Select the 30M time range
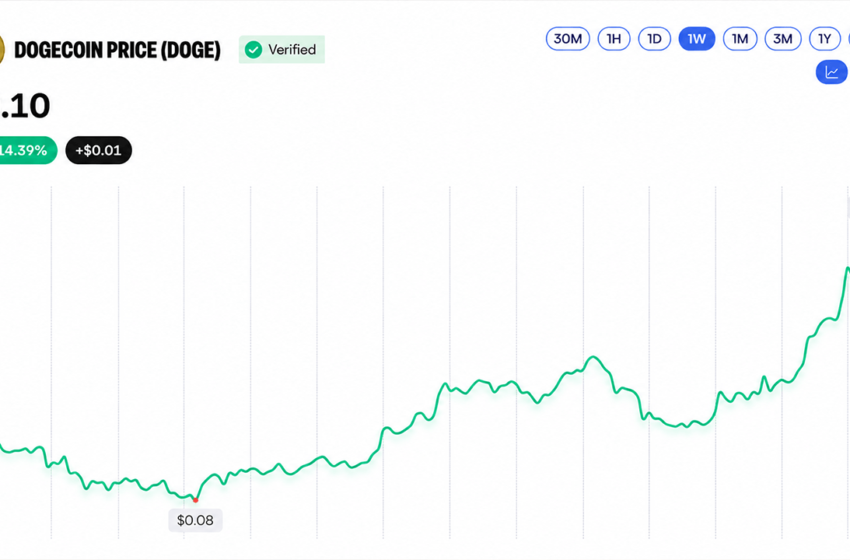Viewport: 850px width, 560px height. click(568, 39)
